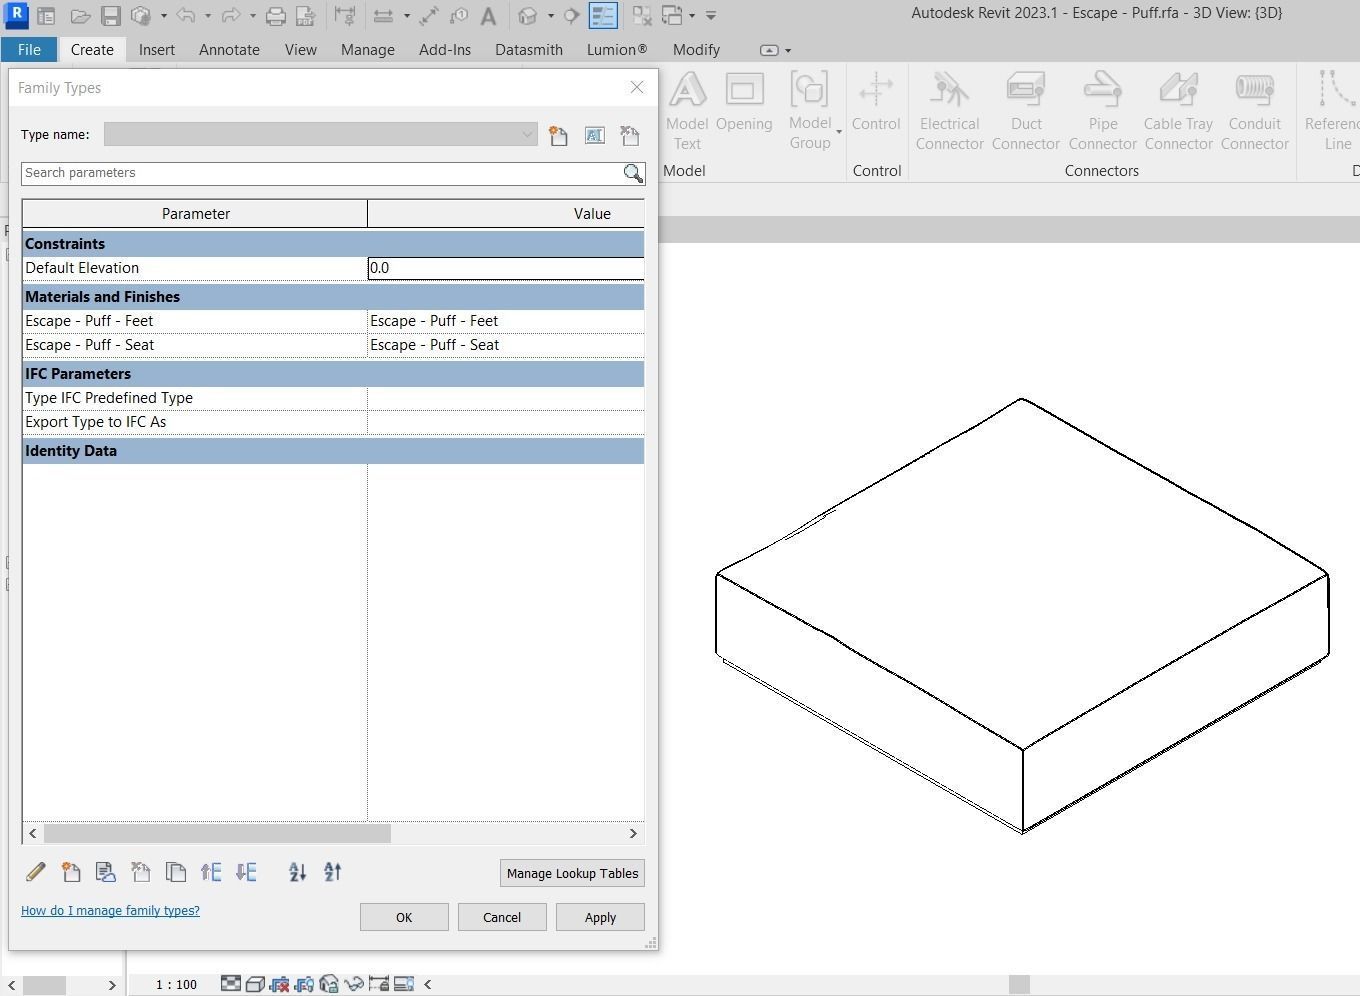The width and height of the screenshot is (1360, 996).
Task: Click the magnifier icon in Search parameters
Action: (x=633, y=173)
